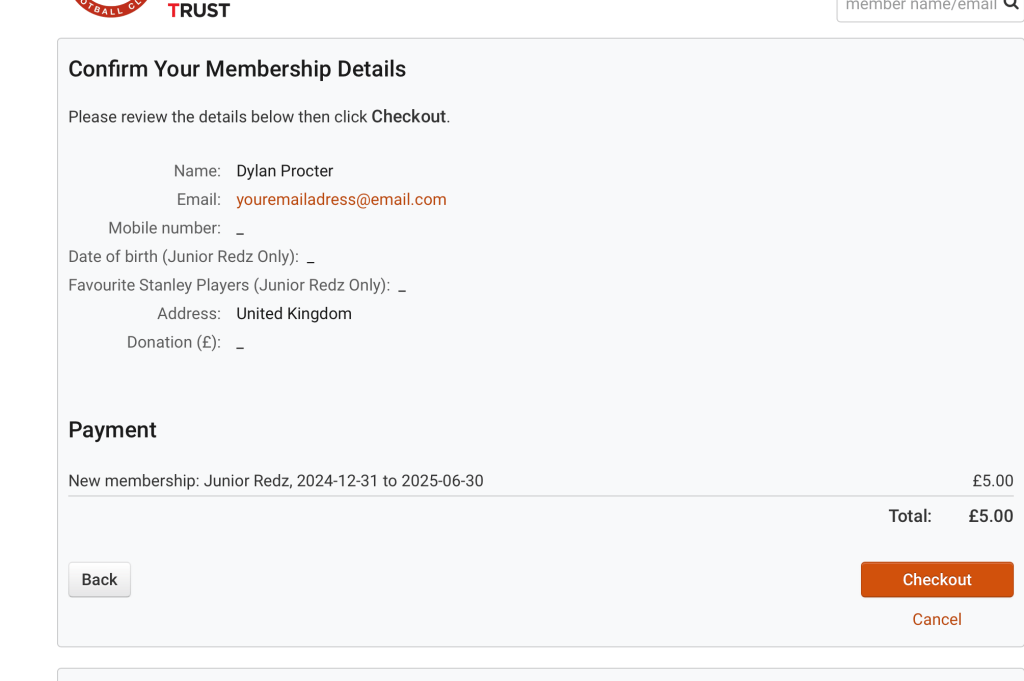
Task: Click the search magnifier icon
Action: click(1011, 5)
